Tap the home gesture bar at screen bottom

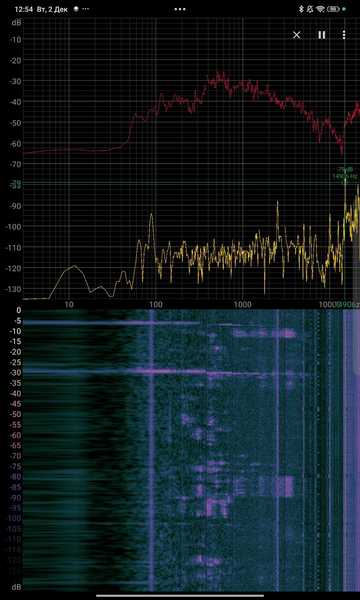(x=180, y=595)
